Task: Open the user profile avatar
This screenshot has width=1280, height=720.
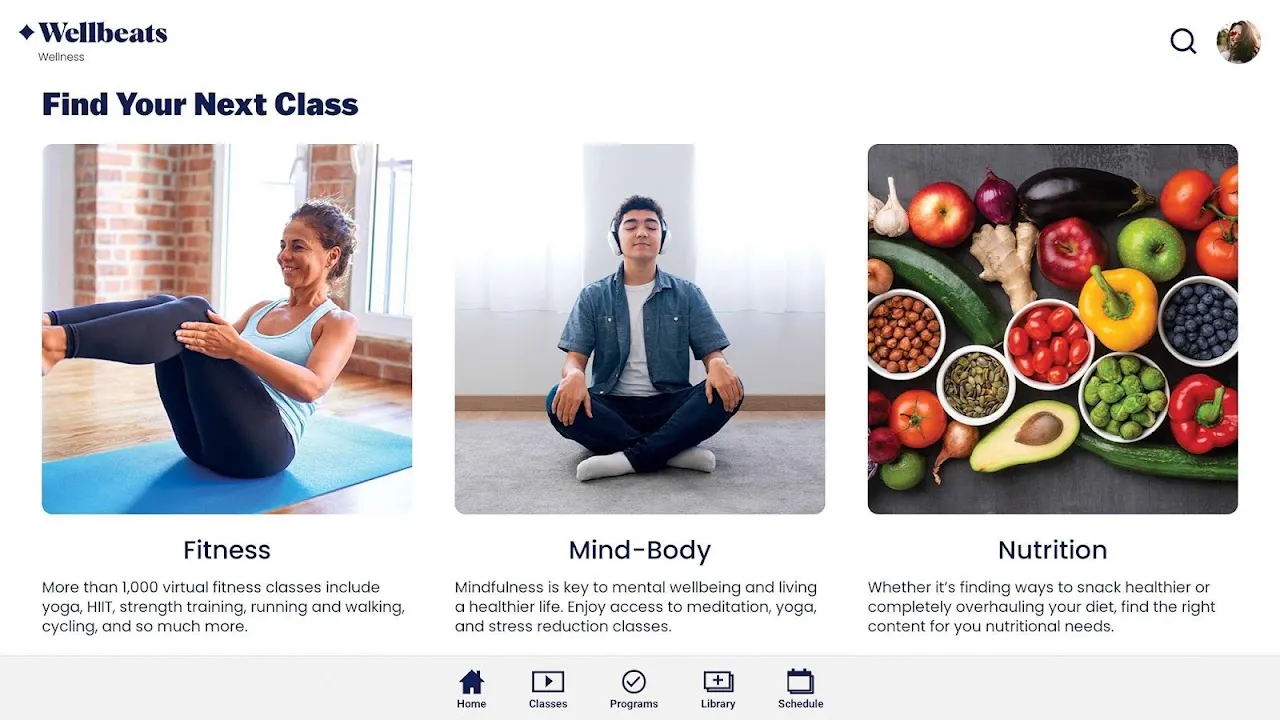Action: (x=1238, y=42)
